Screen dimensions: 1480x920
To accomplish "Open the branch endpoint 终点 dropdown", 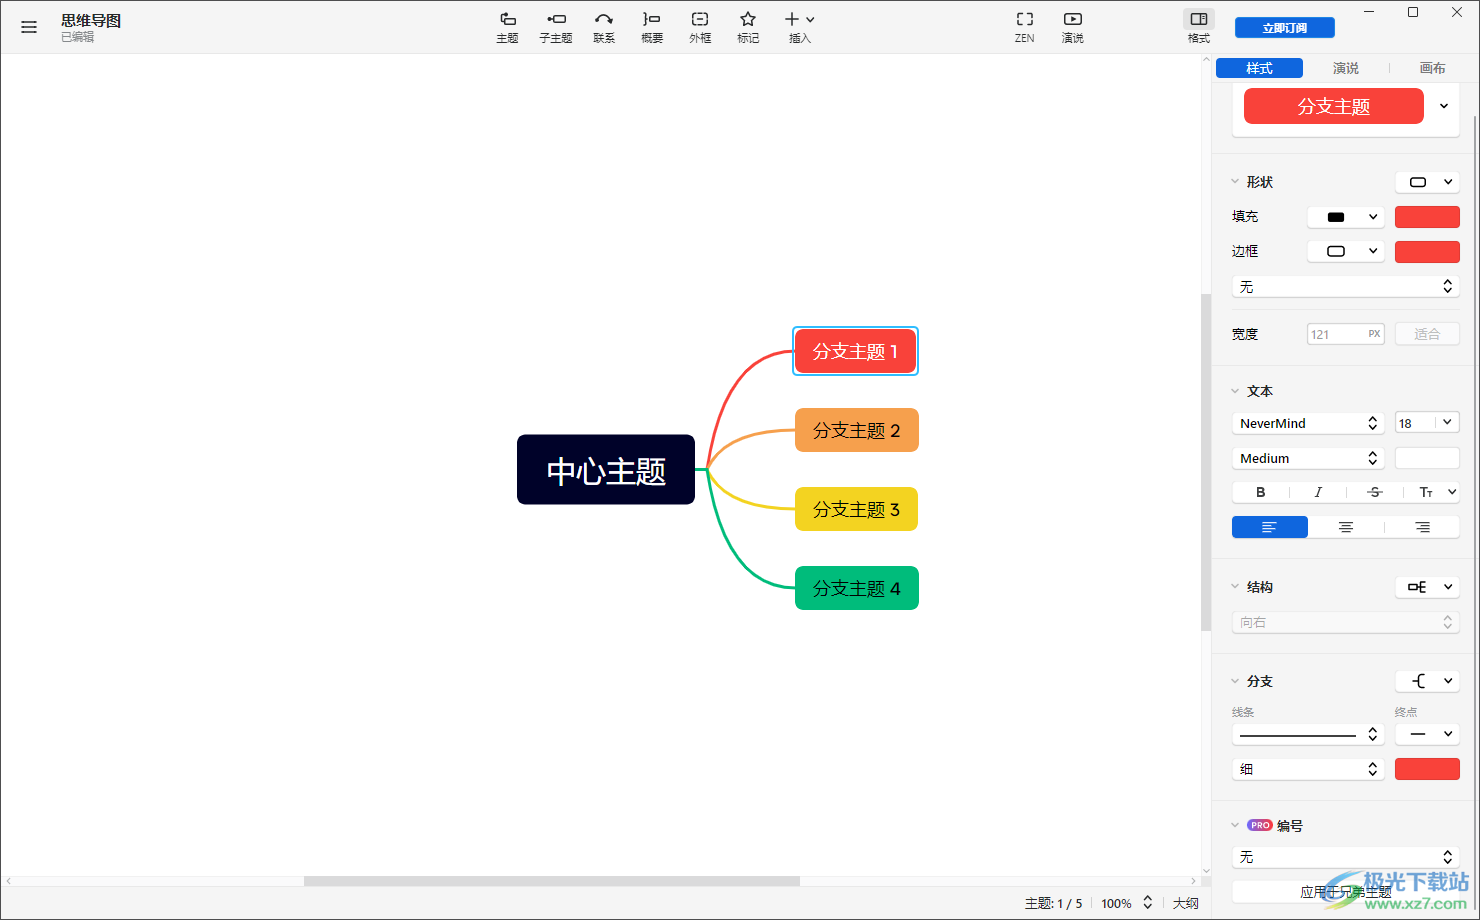I will [x=1427, y=734].
